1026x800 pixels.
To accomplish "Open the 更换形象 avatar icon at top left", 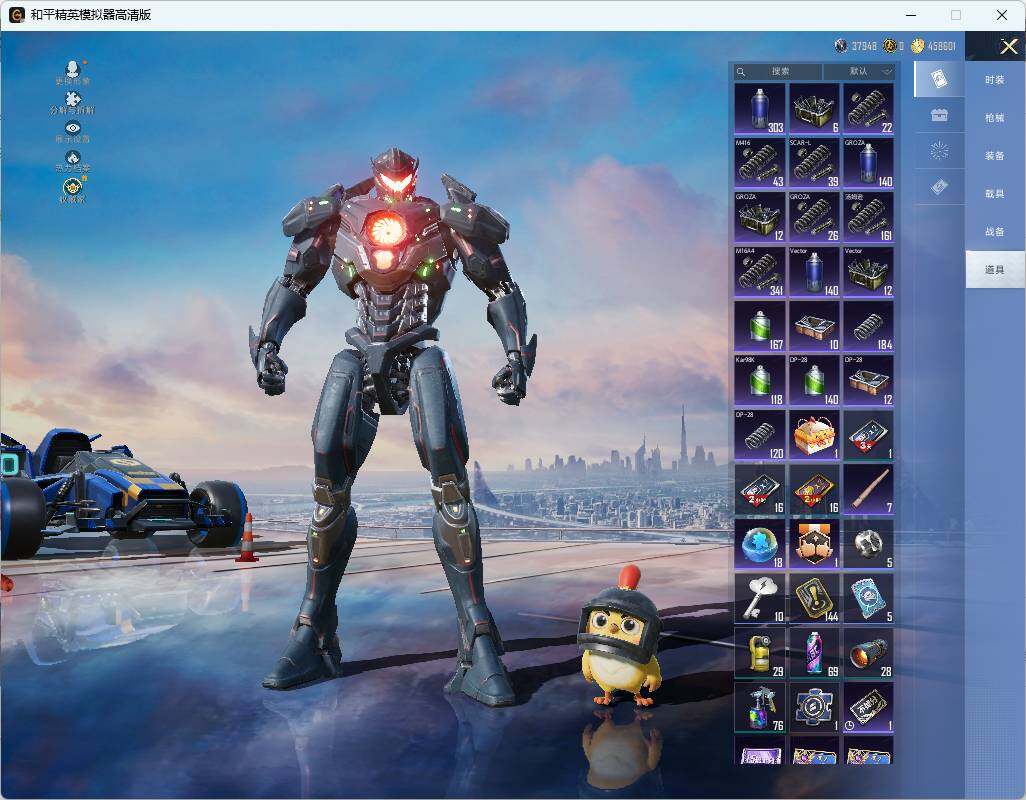I will (x=73, y=68).
